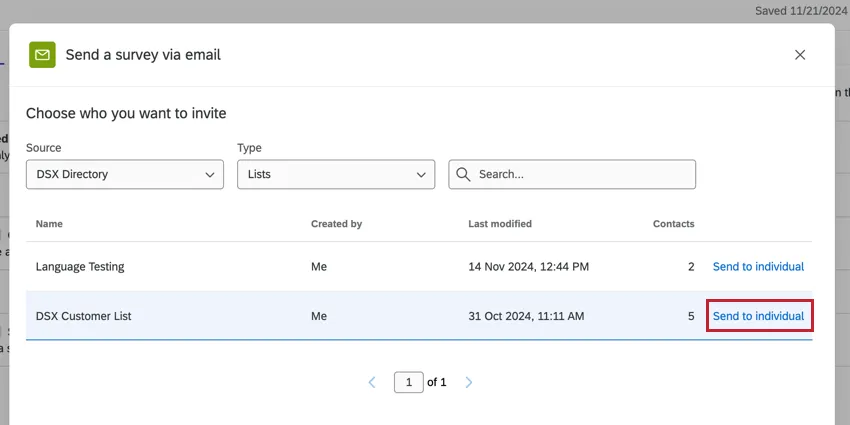The image size is (850, 425).
Task: Sort by the Created by column header
Action: [x=336, y=224]
